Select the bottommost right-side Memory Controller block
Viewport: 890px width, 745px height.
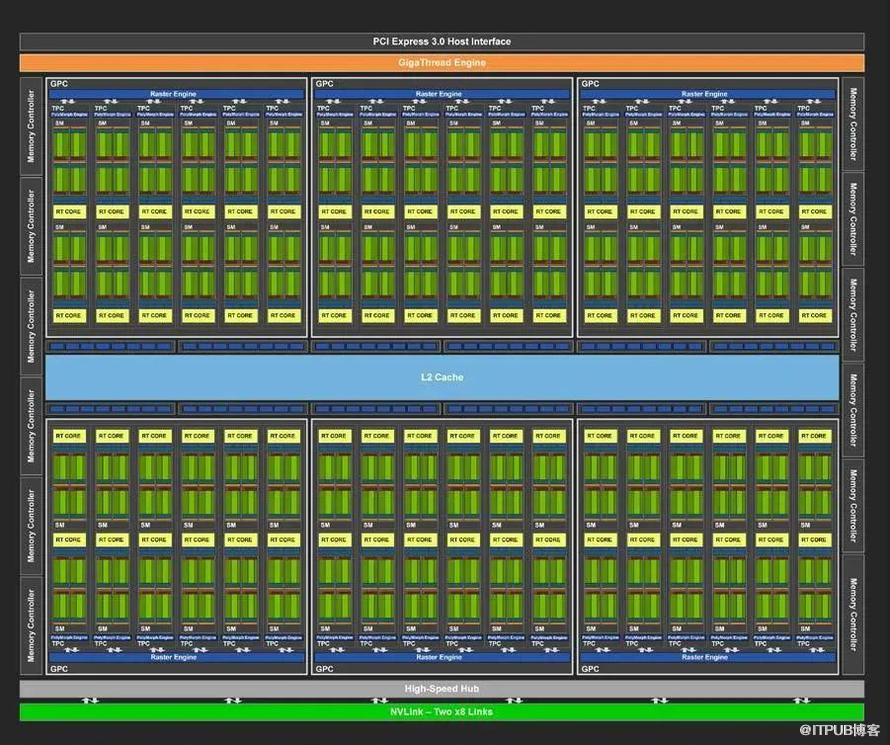click(853, 614)
